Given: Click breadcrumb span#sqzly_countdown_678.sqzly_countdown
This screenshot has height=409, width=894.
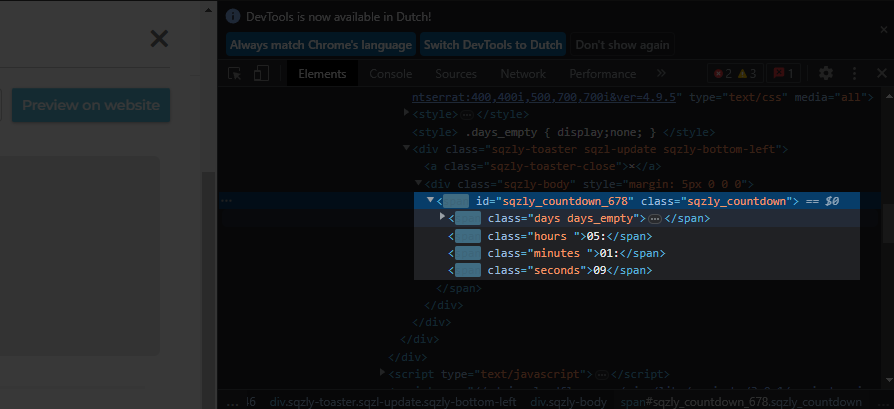Looking at the screenshot, I should point(741,402).
